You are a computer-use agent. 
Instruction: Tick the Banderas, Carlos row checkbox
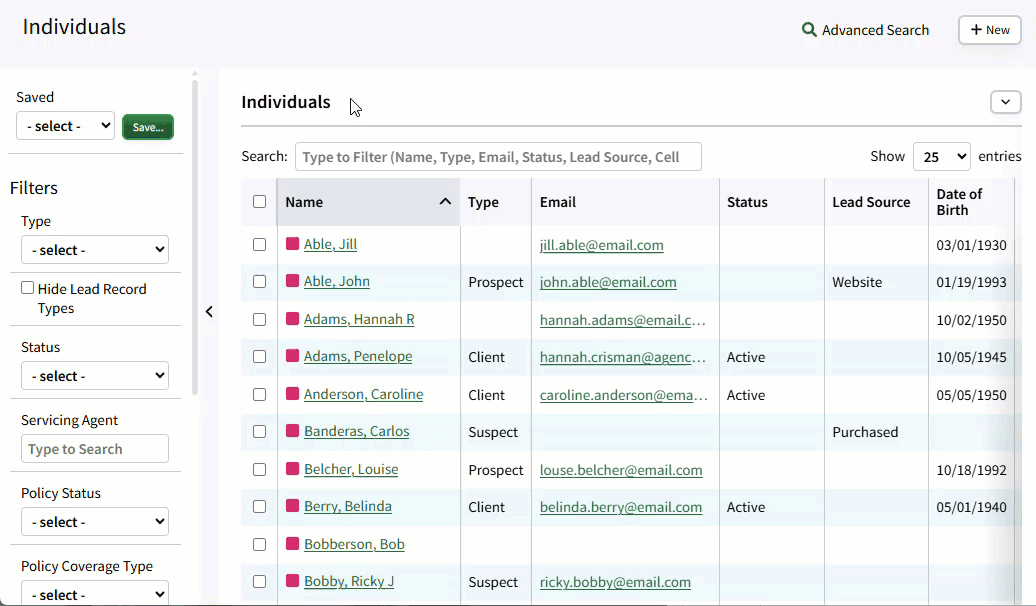coord(260,432)
